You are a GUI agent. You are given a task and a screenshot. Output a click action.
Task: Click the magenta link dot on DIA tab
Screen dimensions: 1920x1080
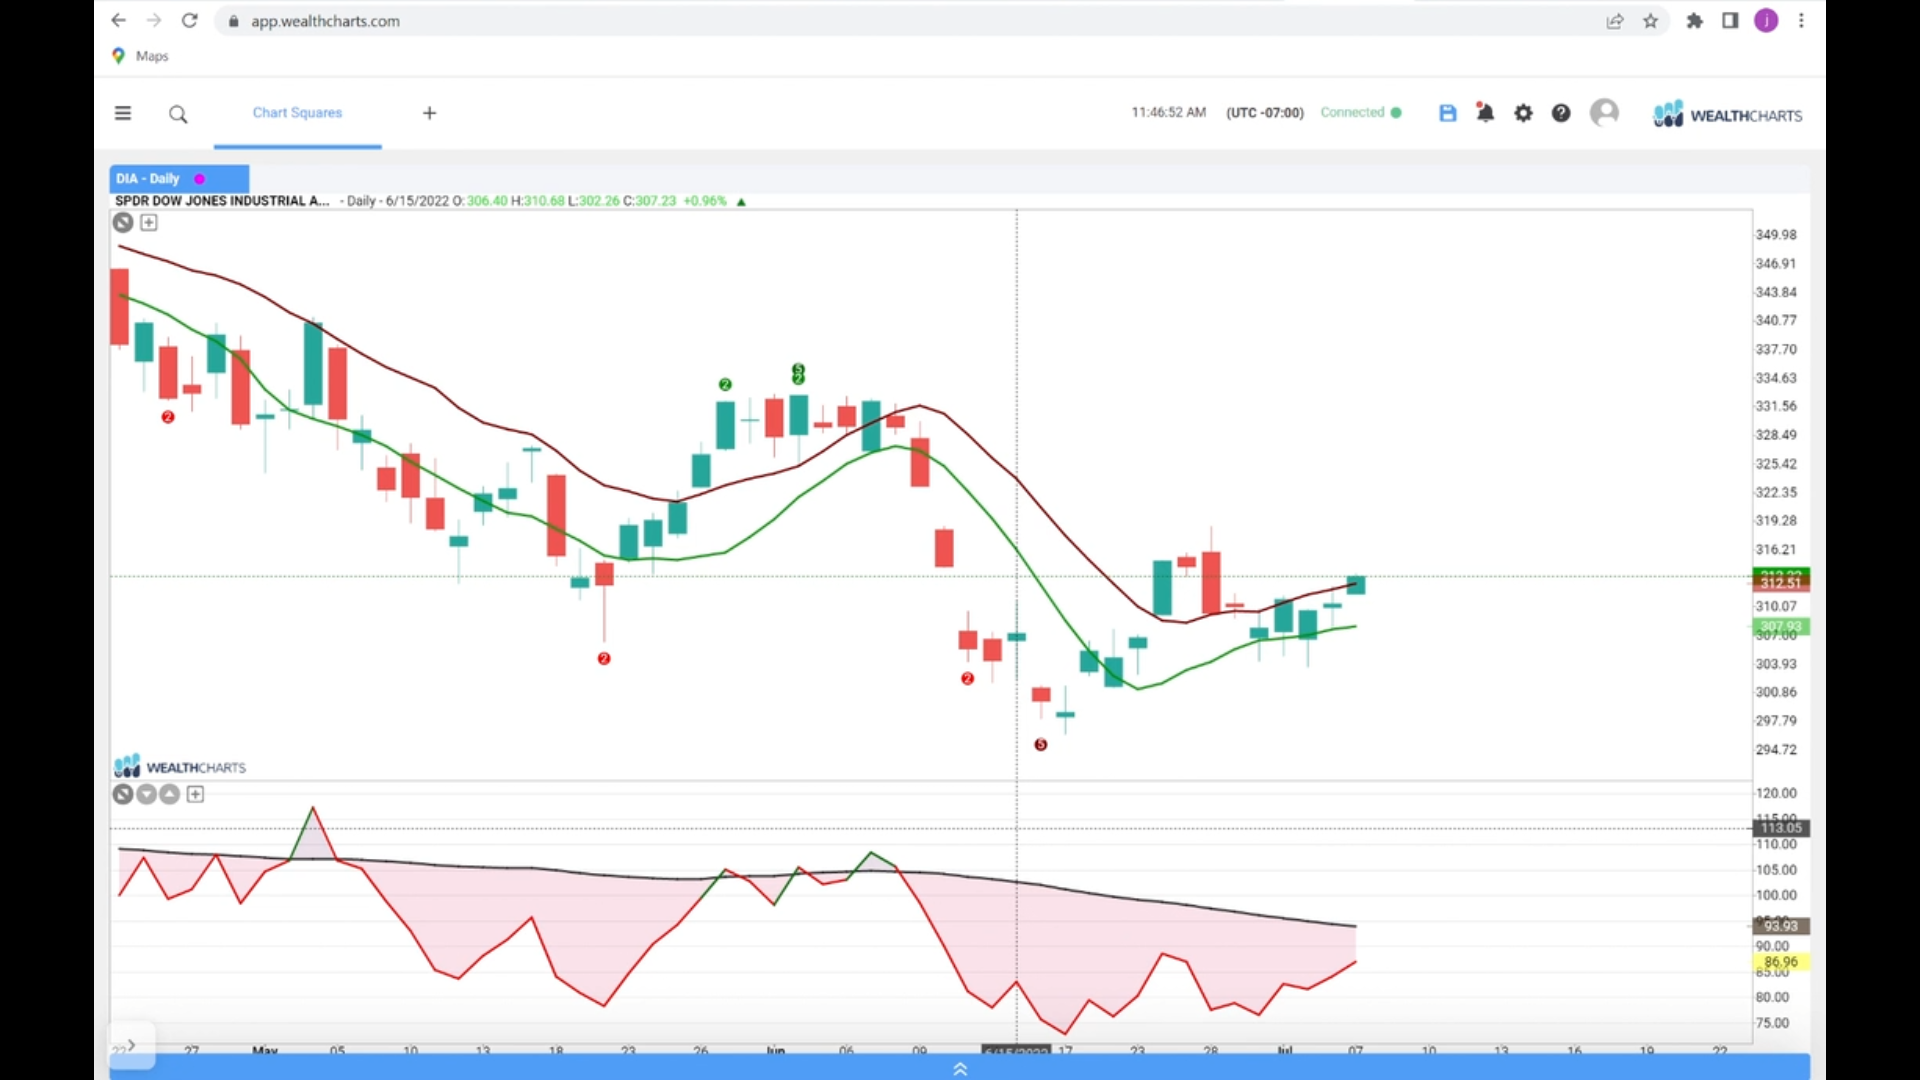coord(199,179)
